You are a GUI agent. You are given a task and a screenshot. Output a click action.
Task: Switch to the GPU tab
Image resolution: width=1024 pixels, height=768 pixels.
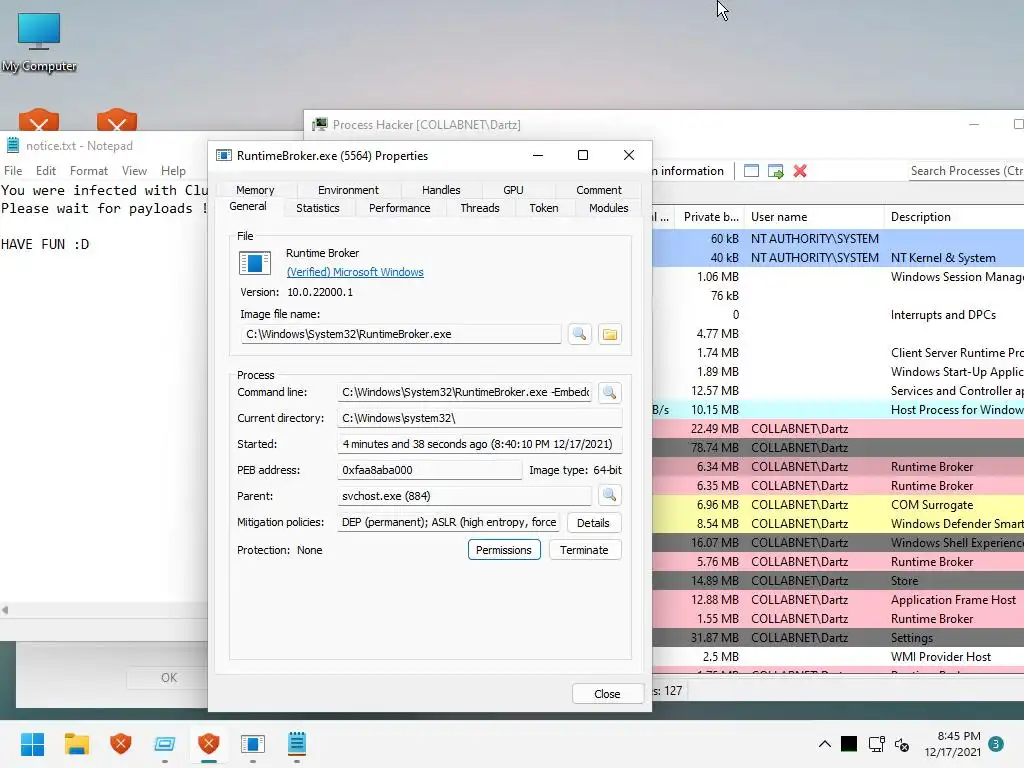click(x=513, y=190)
